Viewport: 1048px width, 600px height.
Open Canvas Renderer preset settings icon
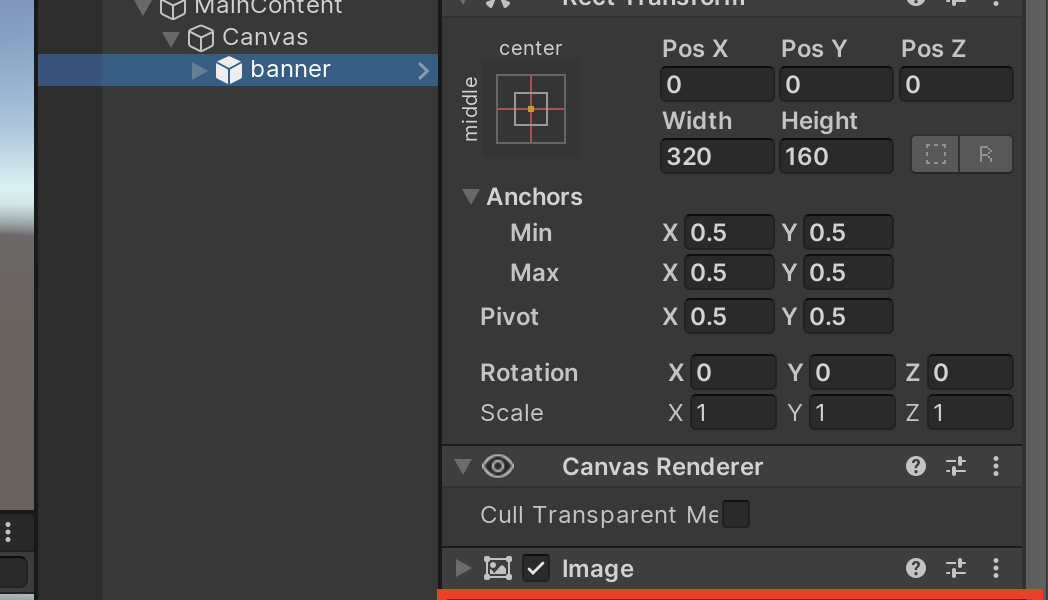tap(956, 466)
